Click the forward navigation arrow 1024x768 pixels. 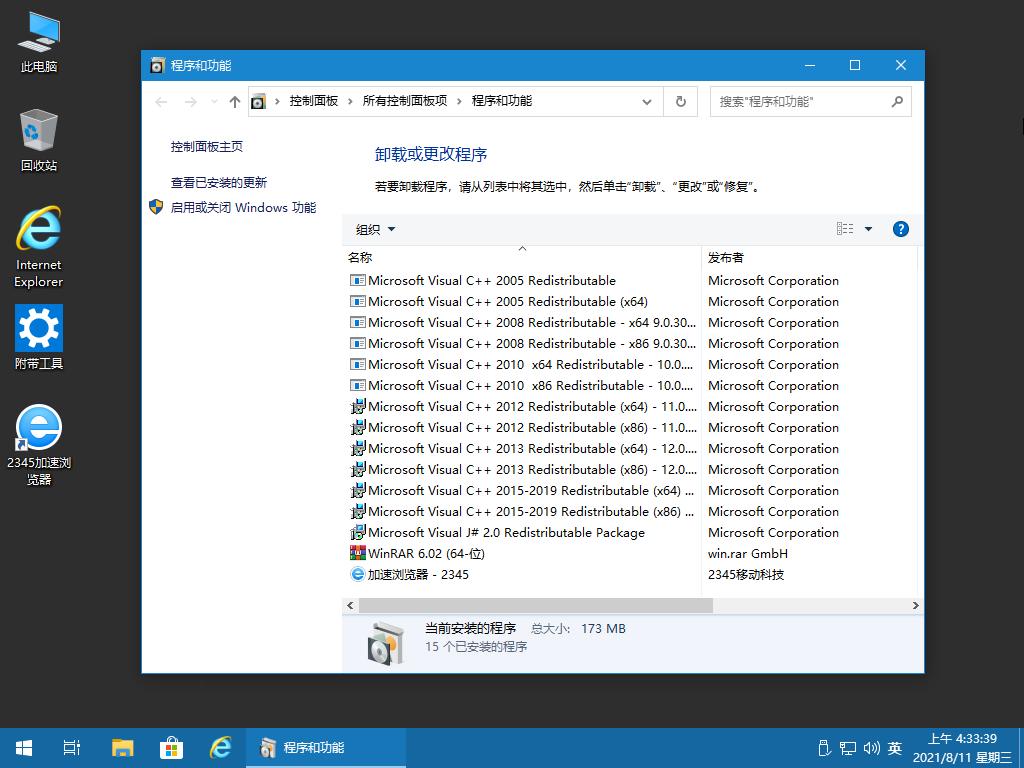coord(191,102)
